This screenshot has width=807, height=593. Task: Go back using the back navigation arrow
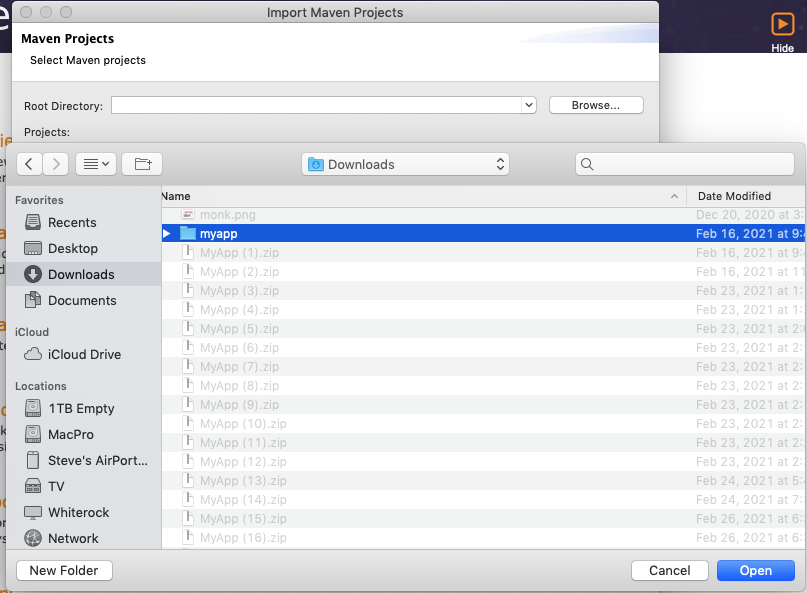pos(29,163)
